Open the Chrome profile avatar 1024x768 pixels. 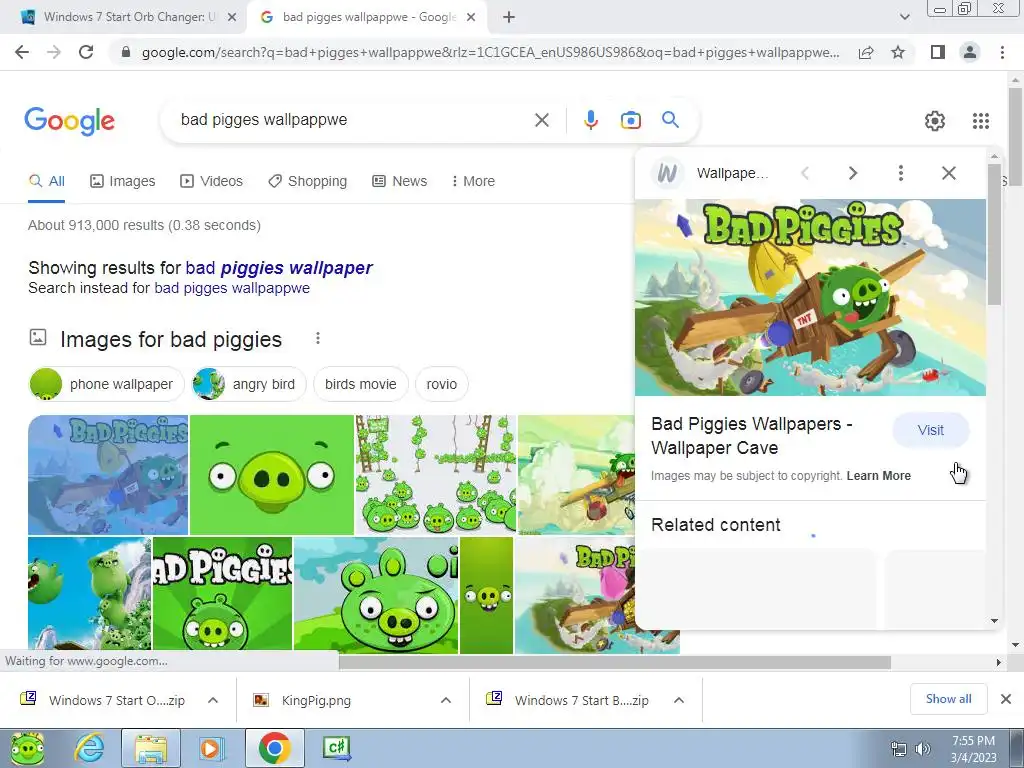(x=970, y=52)
